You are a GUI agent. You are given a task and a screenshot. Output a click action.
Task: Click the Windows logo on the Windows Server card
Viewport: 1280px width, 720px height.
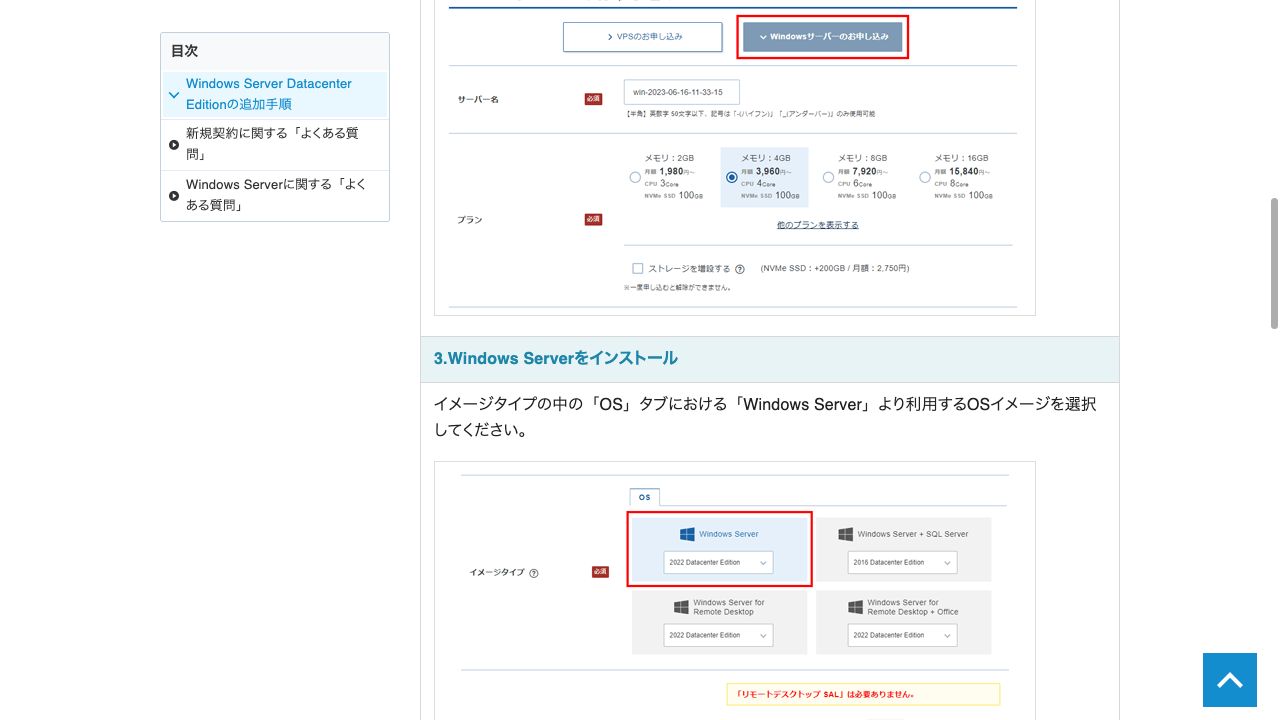pyautogui.click(x=687, y=534)
